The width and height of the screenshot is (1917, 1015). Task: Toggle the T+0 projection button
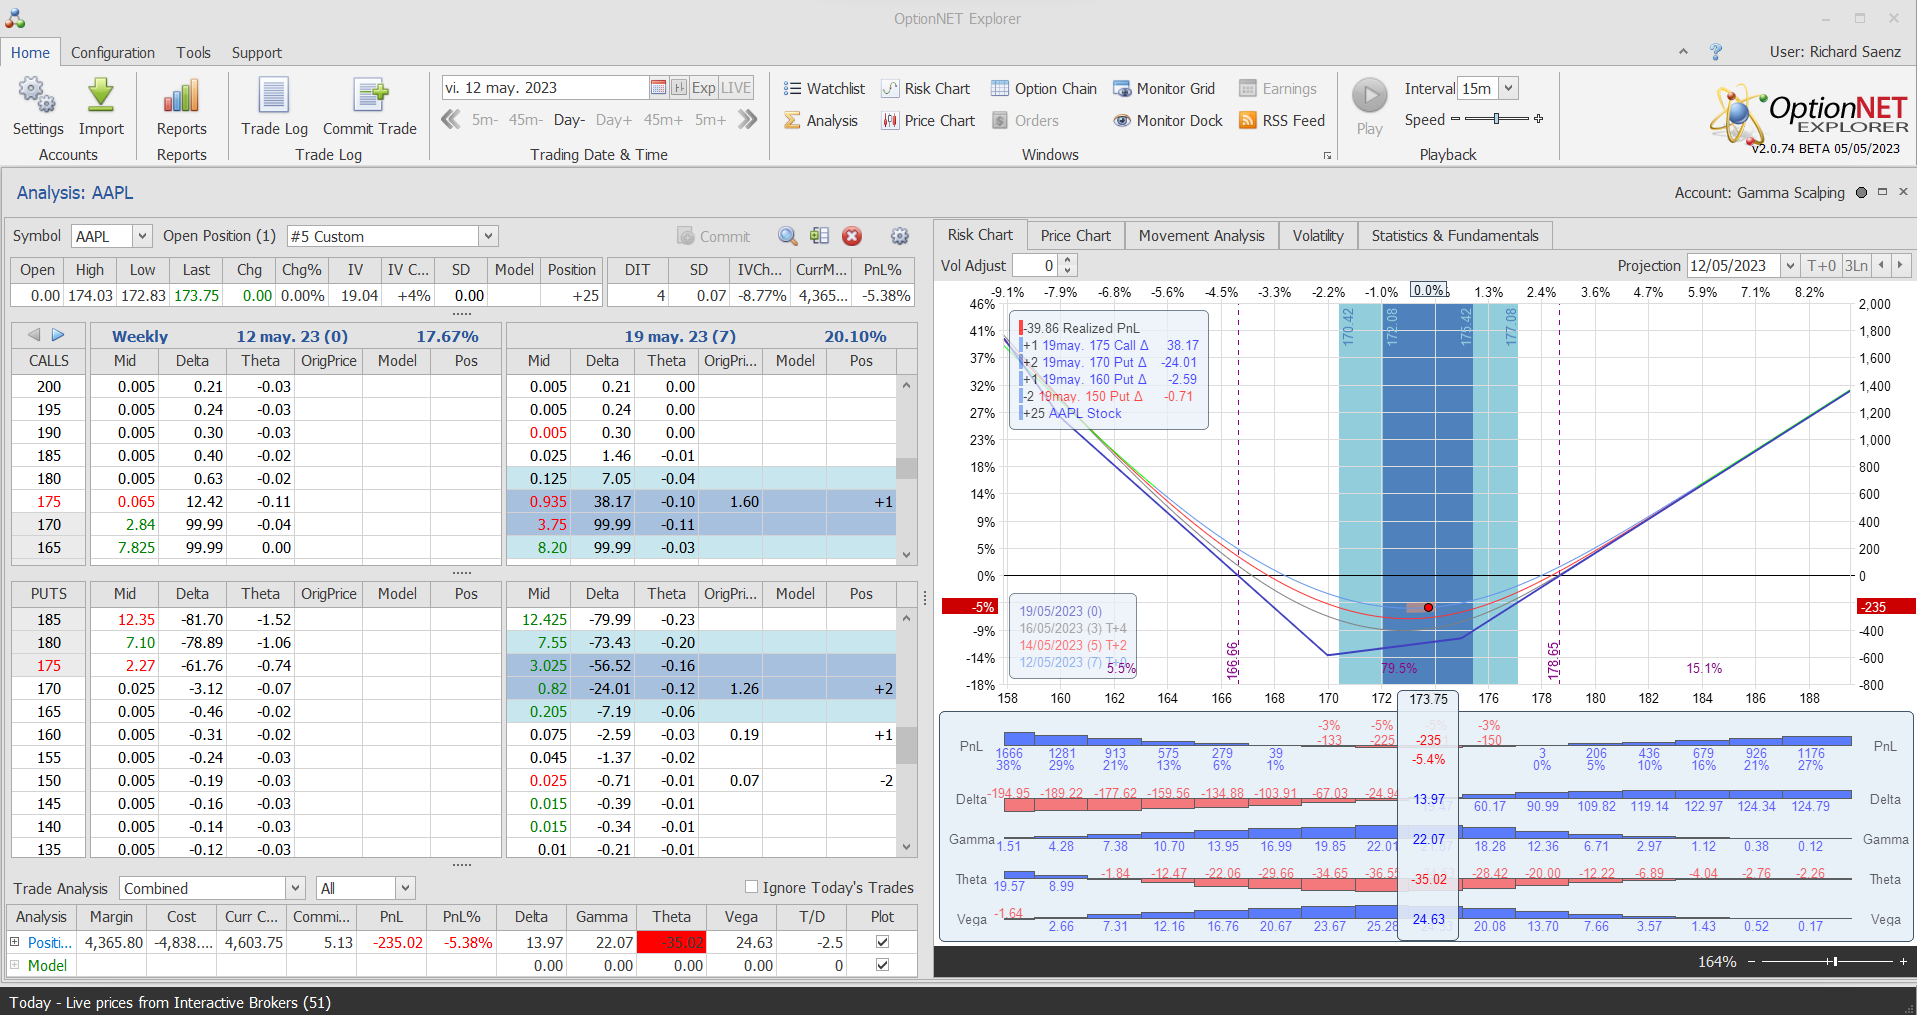click(x=1821, y=265)
